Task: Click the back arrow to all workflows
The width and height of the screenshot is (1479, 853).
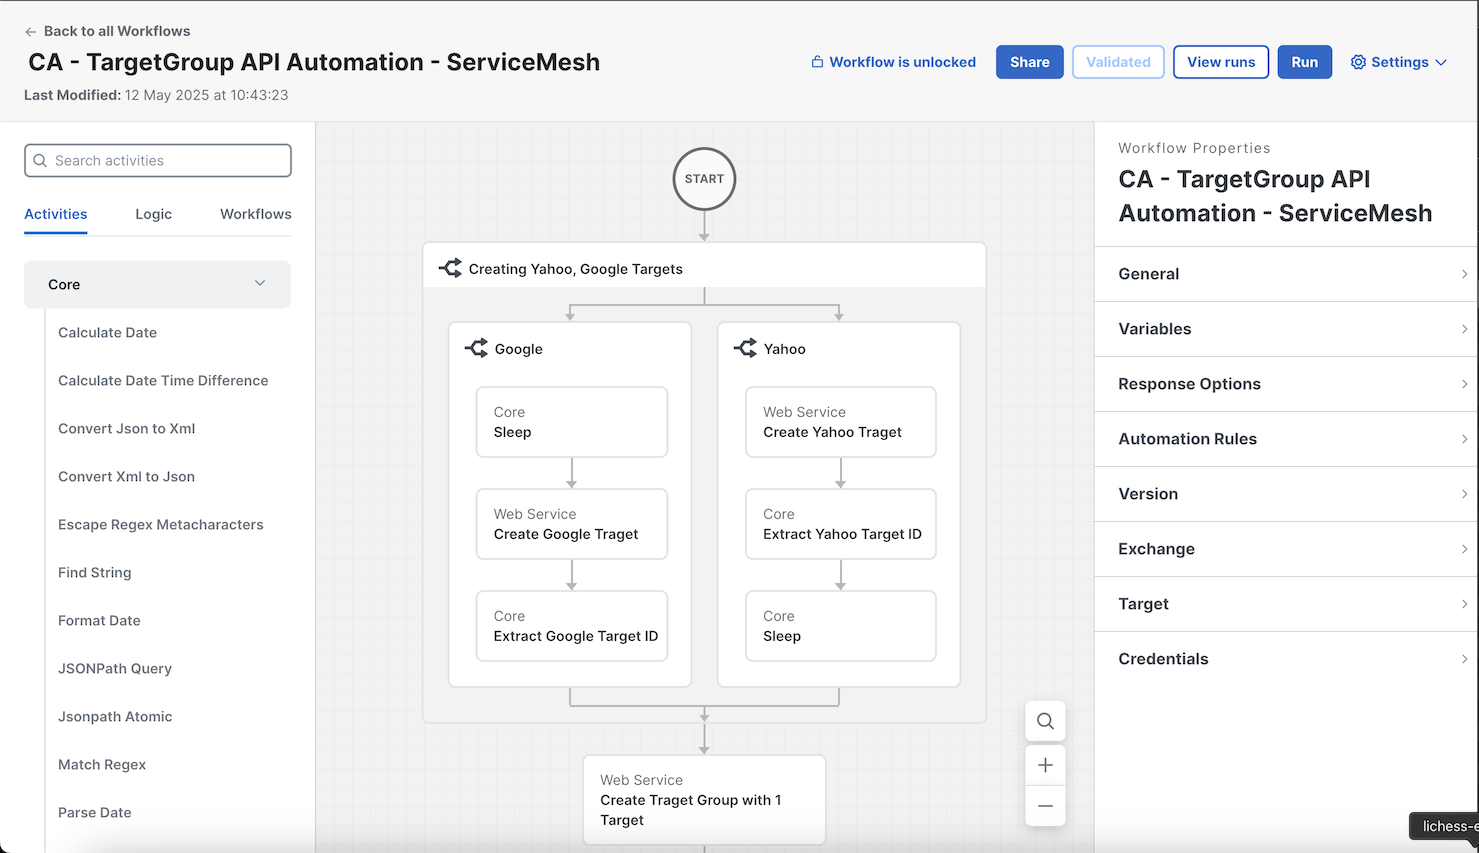Action: pos(31,31)
